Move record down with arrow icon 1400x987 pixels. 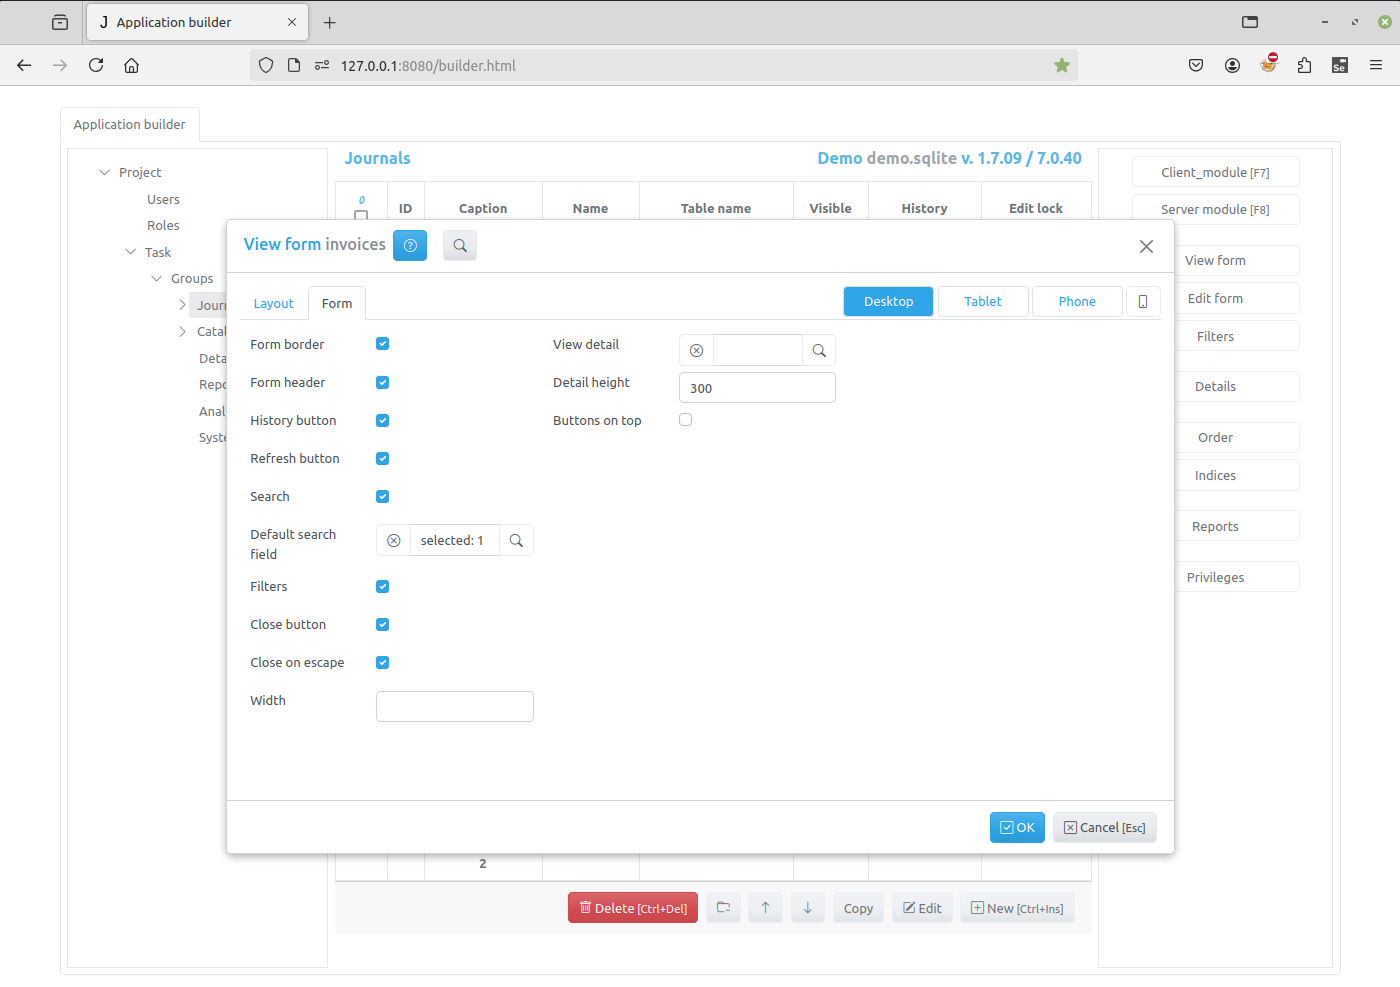pyautogui.click(x=807, y=907)
